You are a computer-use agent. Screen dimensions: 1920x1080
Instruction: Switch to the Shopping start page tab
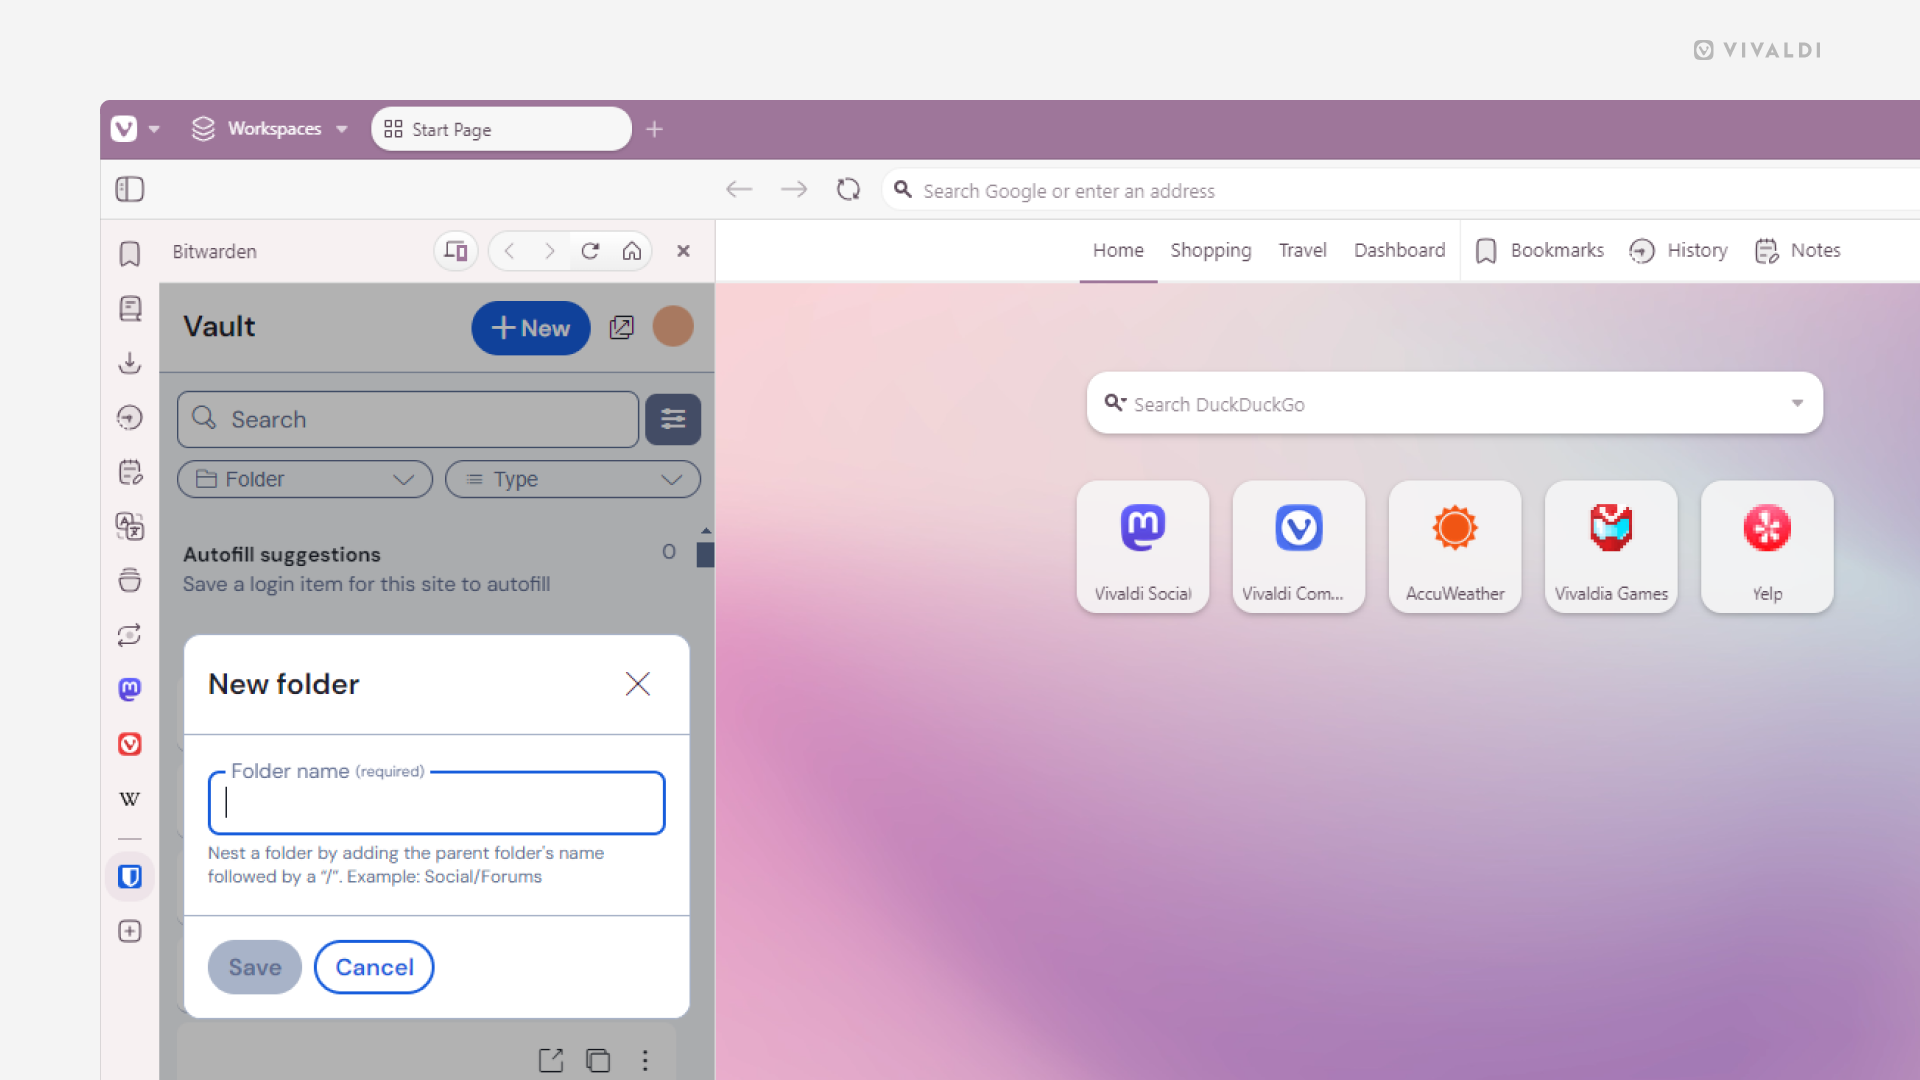(x=1211, y=250)
